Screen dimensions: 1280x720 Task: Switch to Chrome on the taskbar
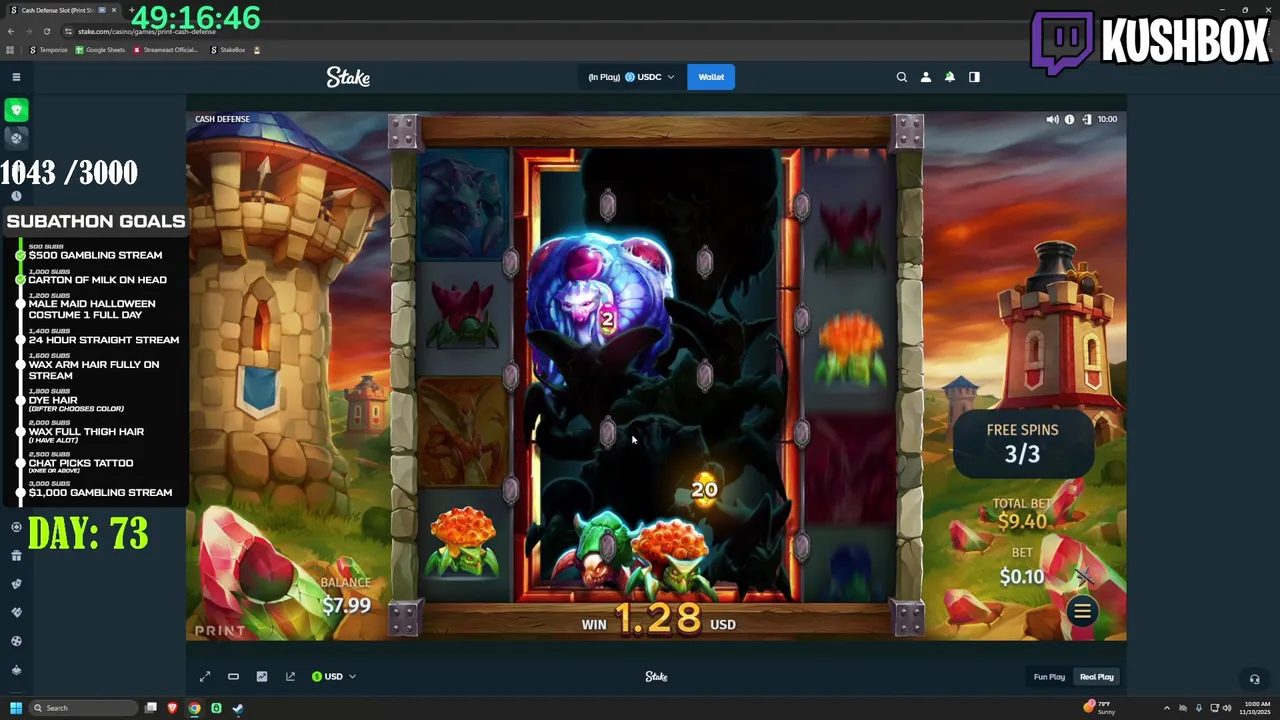click(x=194, y=708)
